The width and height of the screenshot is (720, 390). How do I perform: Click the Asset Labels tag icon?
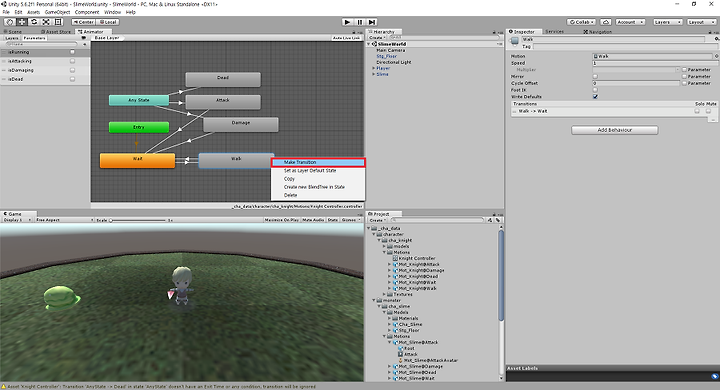coord(714,376)
